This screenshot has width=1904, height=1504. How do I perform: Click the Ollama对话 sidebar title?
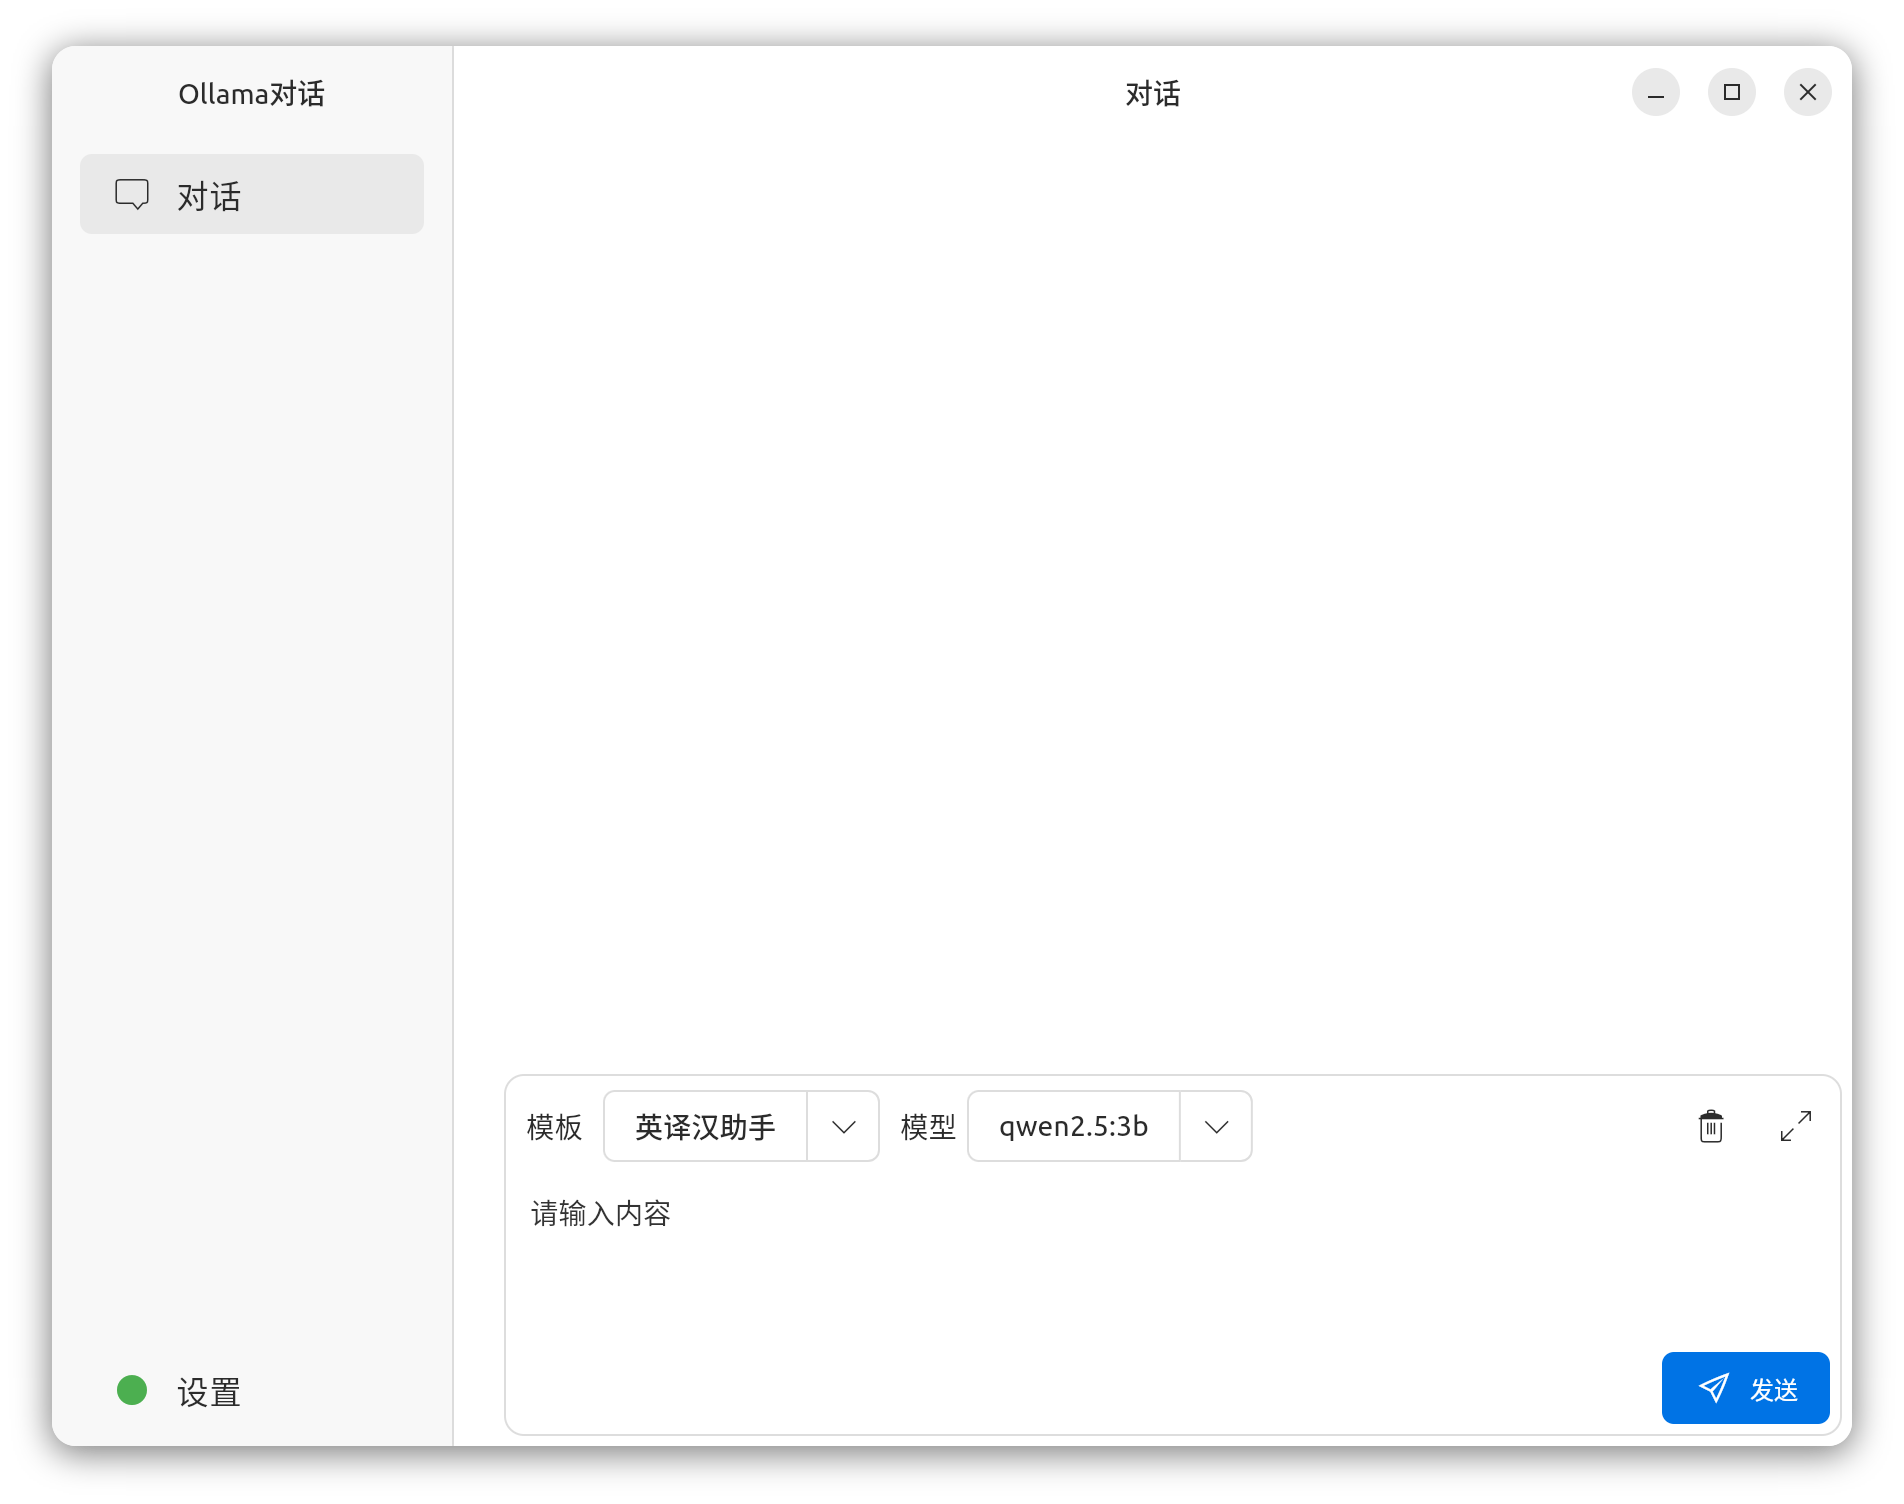coord(252,94)
